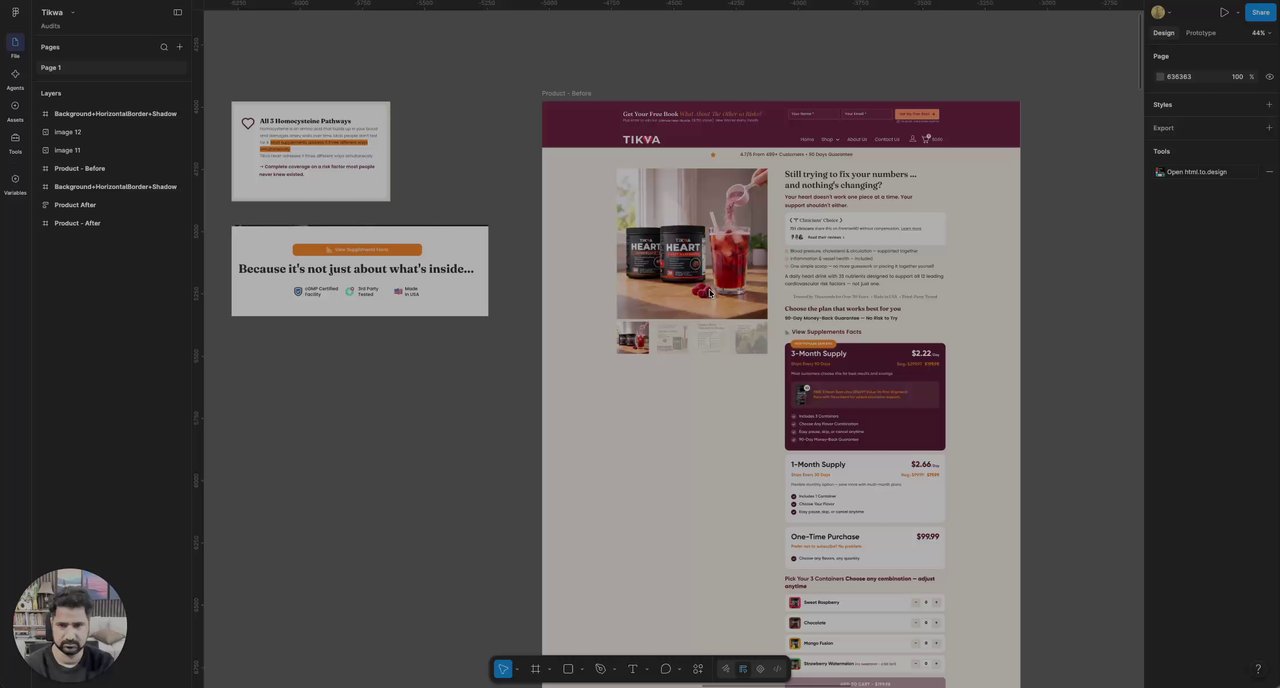1280x688 pixels.
Task: Open the shape tools dropdown chevron
Action: (x=582, y=669)
